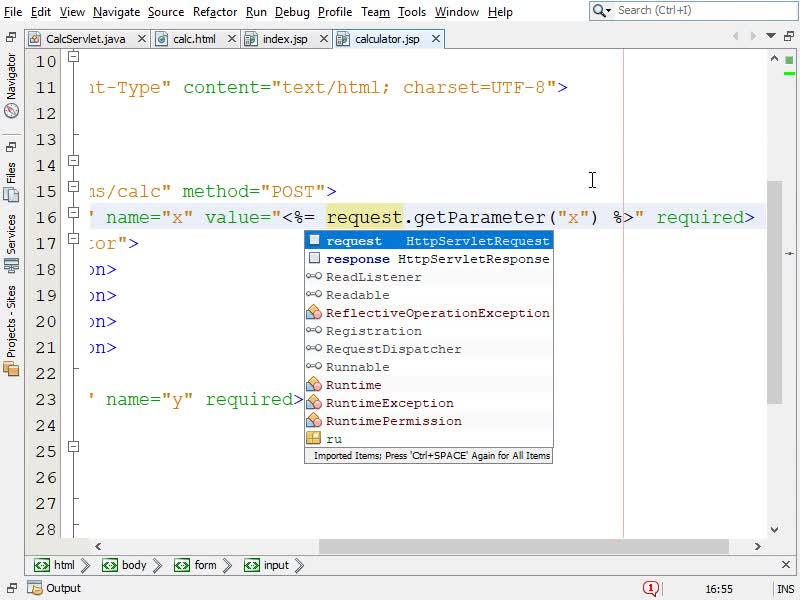This screenshot has height=600, width=800.
Task: Open the Tools menu
Action: click(412, 12)
